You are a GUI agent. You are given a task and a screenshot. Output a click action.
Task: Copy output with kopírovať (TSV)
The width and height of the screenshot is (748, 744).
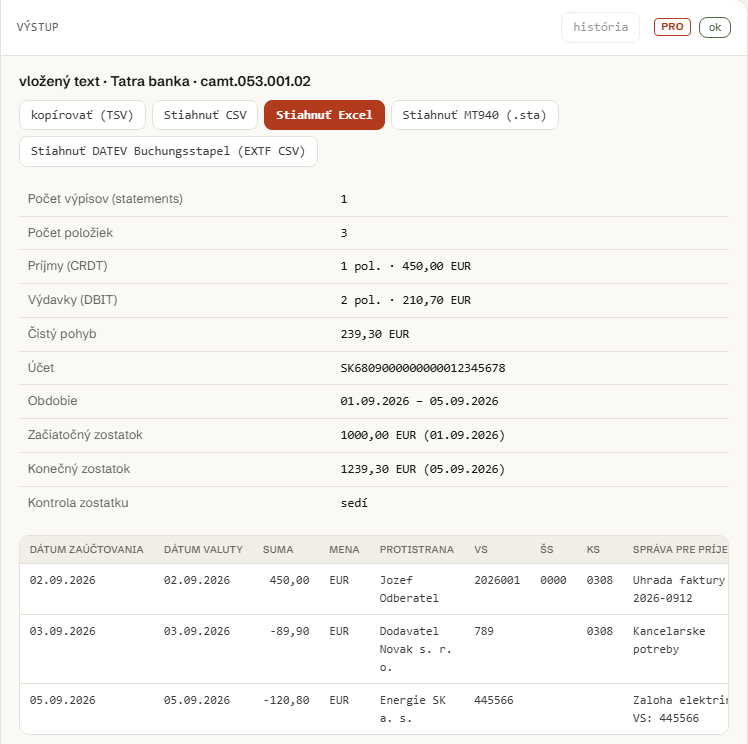[82, 115]
